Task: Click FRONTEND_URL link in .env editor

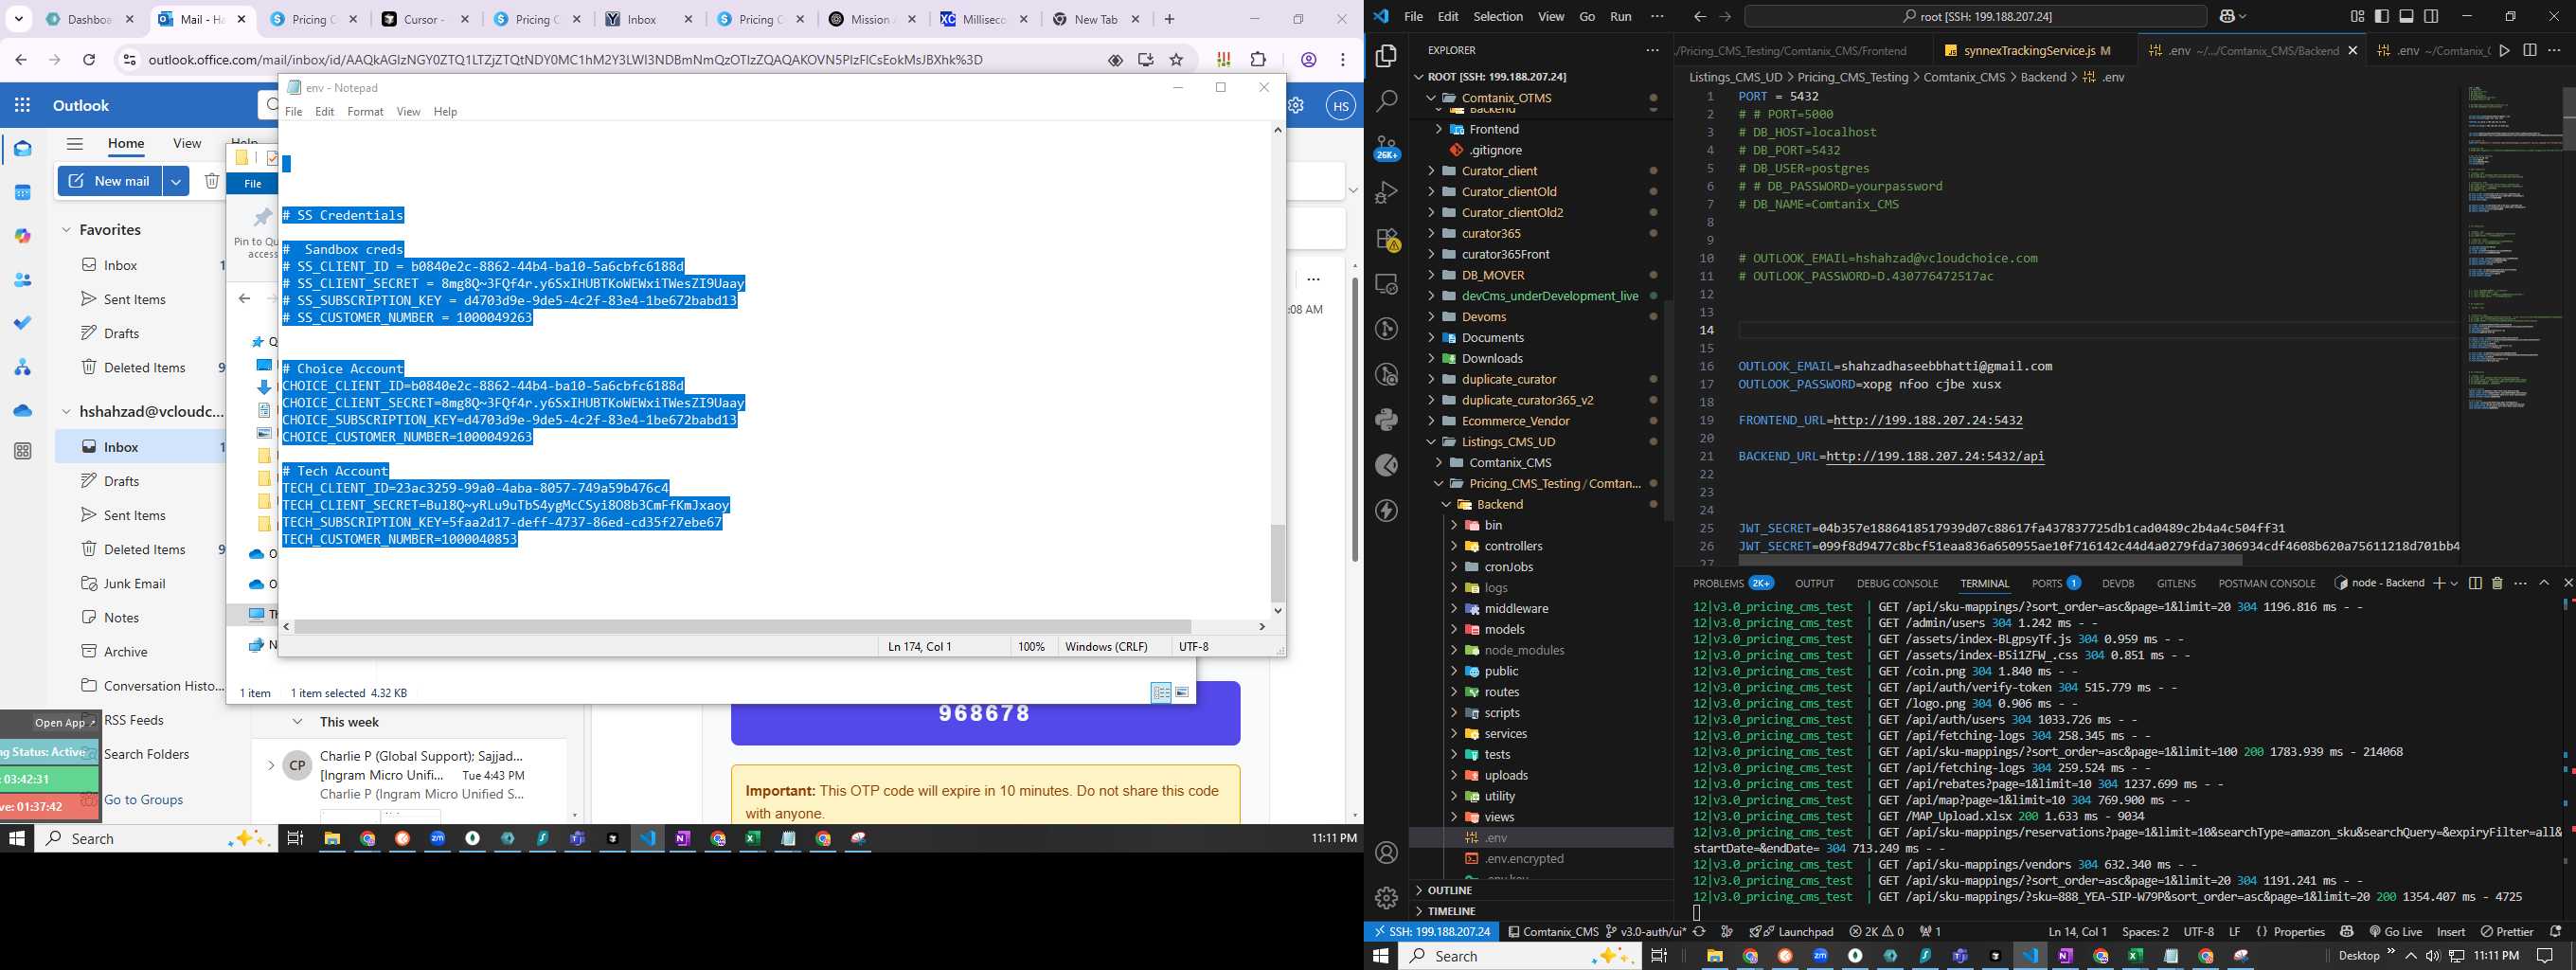Action: 1928,420
